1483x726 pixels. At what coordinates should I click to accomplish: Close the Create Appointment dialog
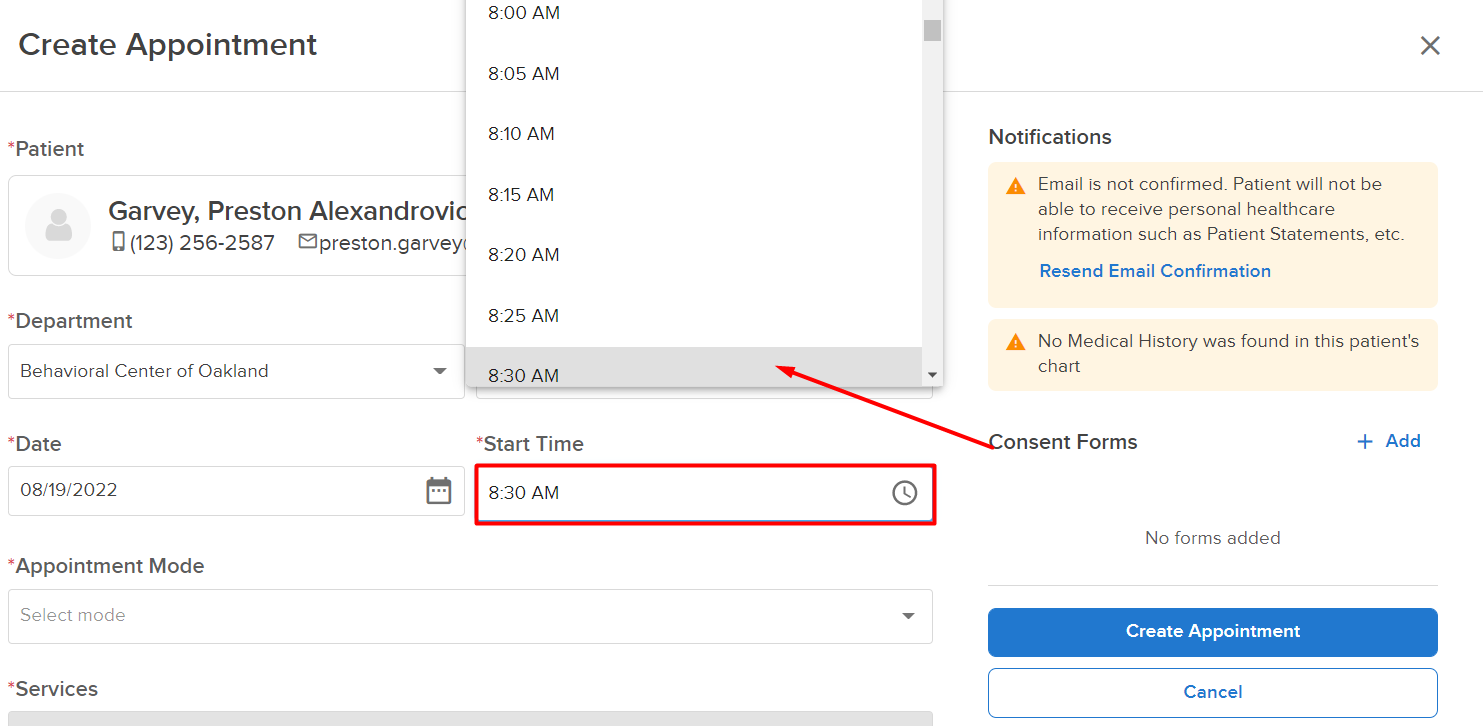coord(1430,46)
